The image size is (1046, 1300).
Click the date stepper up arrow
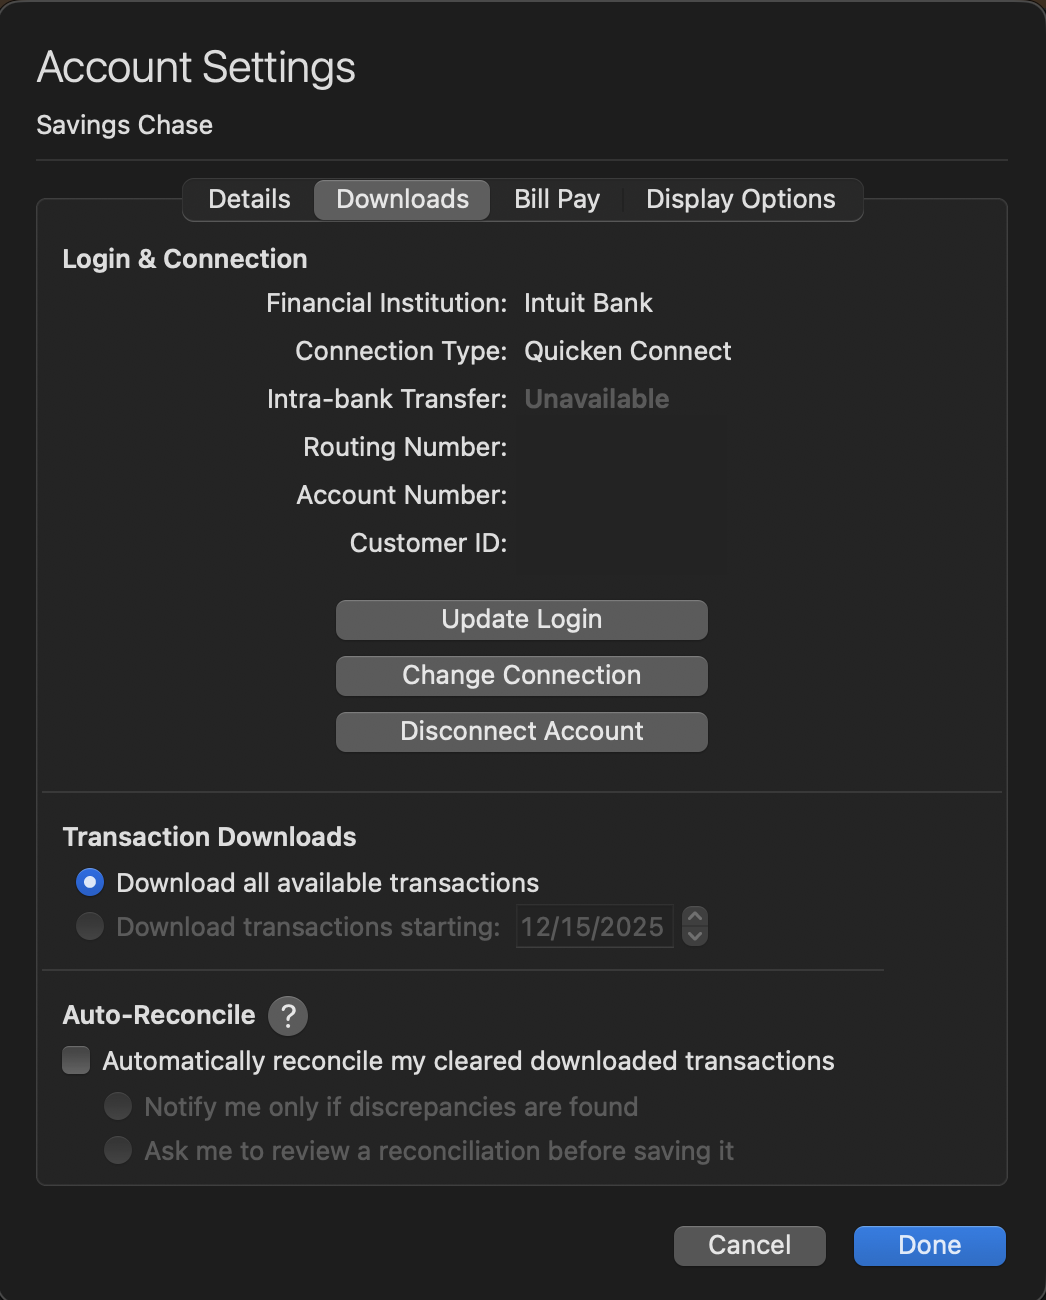[694, 918]
